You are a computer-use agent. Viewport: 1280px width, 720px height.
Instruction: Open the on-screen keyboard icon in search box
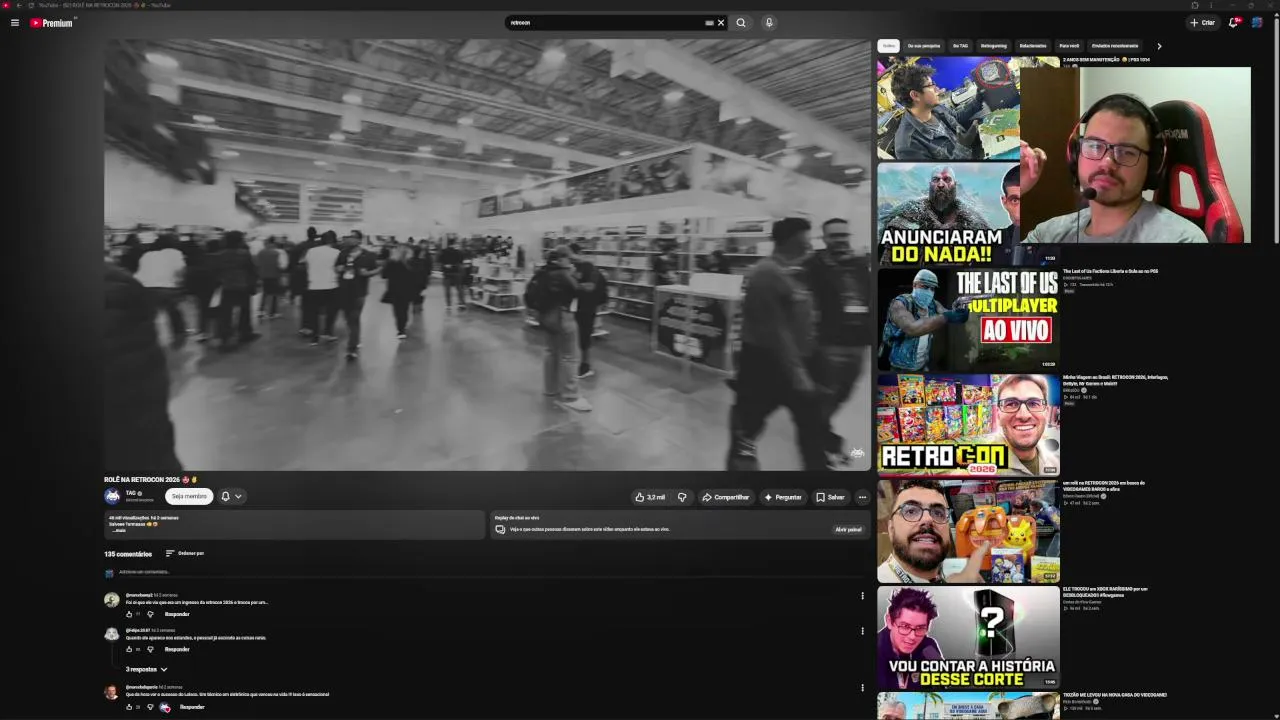tap(709, 23)
